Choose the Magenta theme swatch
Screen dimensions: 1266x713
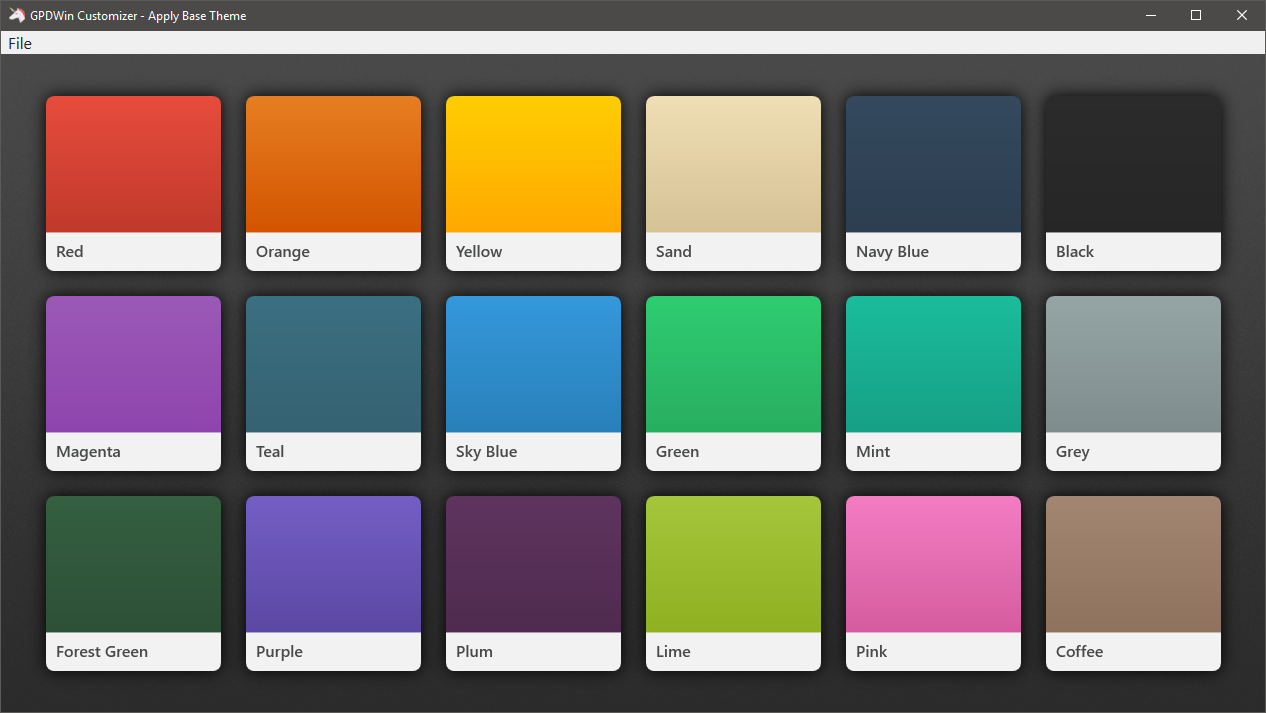click(x=133, y=383)
